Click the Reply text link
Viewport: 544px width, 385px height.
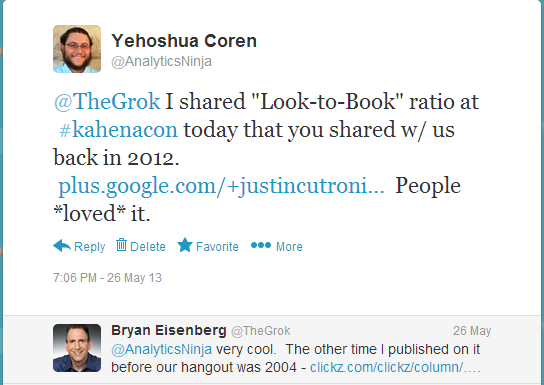coord(90,247)
